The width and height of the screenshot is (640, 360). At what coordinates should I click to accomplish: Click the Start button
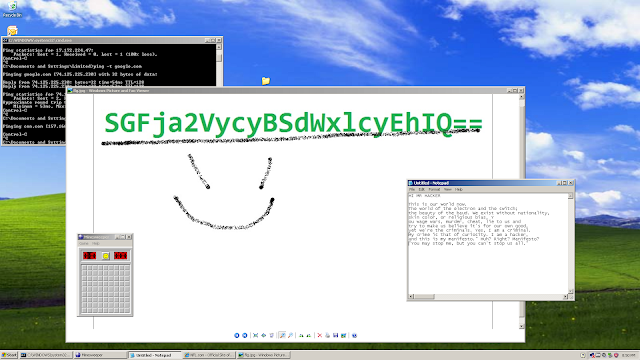pos(9,355)
